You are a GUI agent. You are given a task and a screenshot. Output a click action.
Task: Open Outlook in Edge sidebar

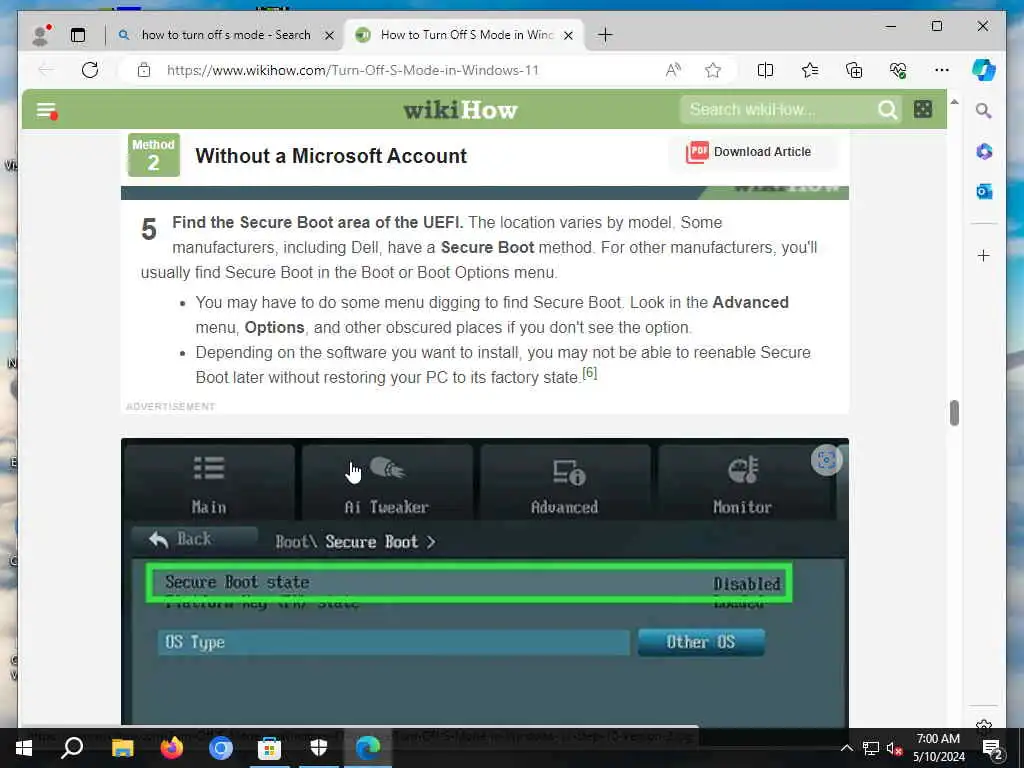984,191
